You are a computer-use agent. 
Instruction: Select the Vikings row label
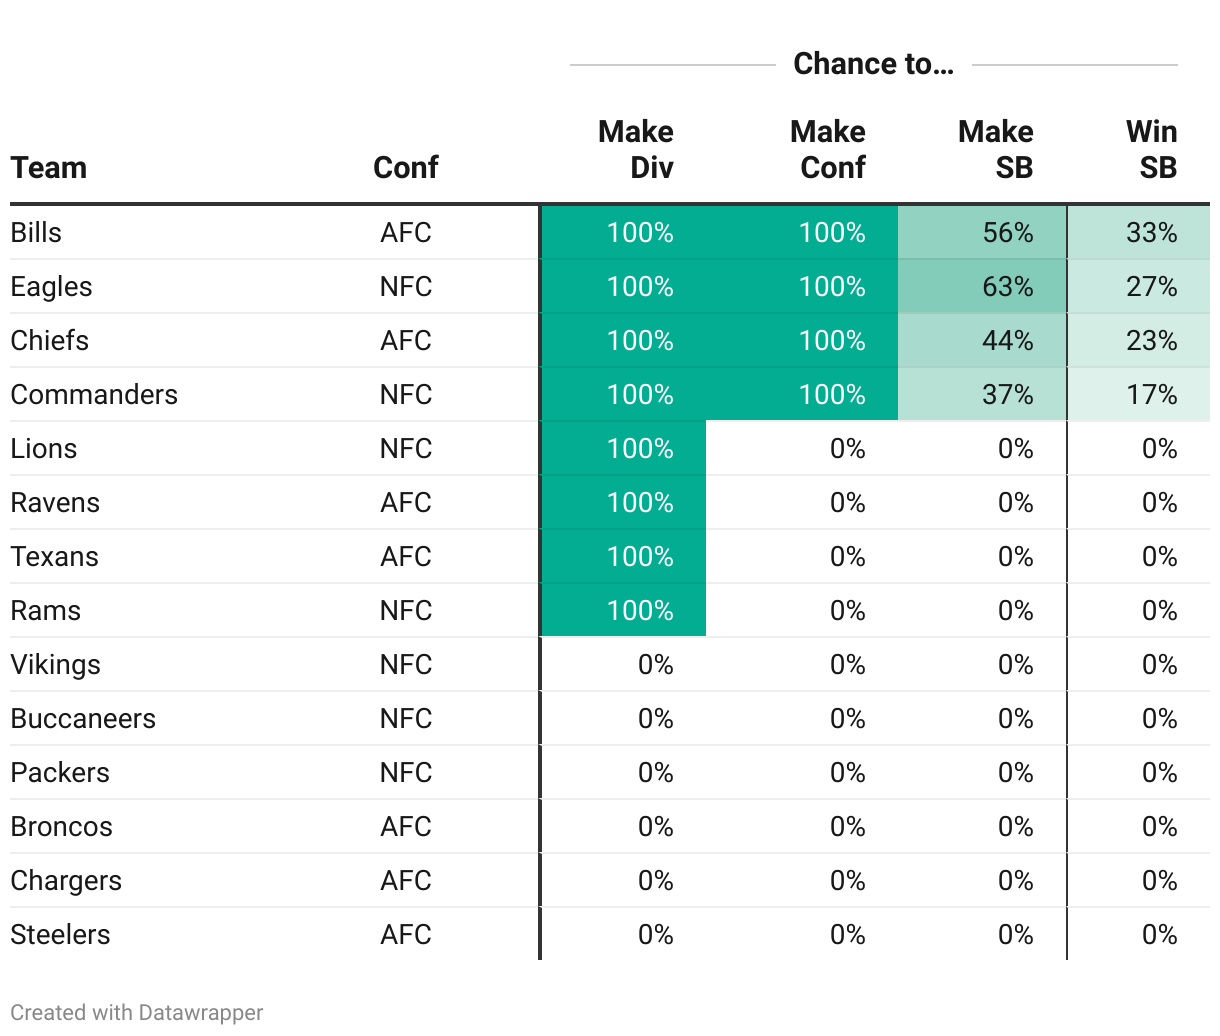pyautogui.click(x=56, y=665)
